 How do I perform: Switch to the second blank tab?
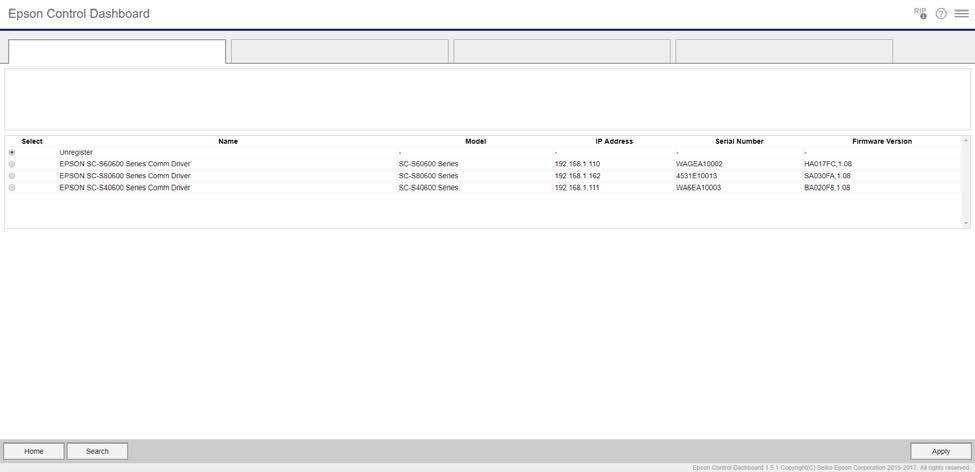[x=339, y=52]
